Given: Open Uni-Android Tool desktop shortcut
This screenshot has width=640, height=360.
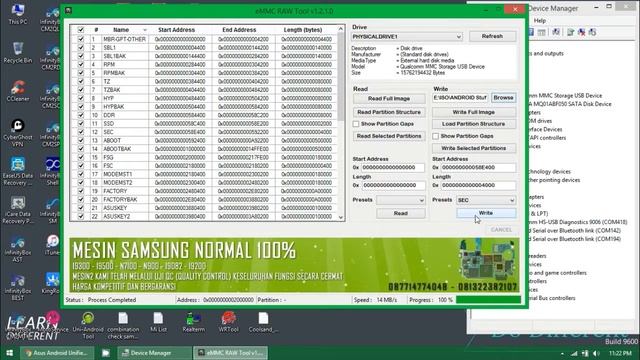Looking at the screenshot, I should click(x=88, y=325).
